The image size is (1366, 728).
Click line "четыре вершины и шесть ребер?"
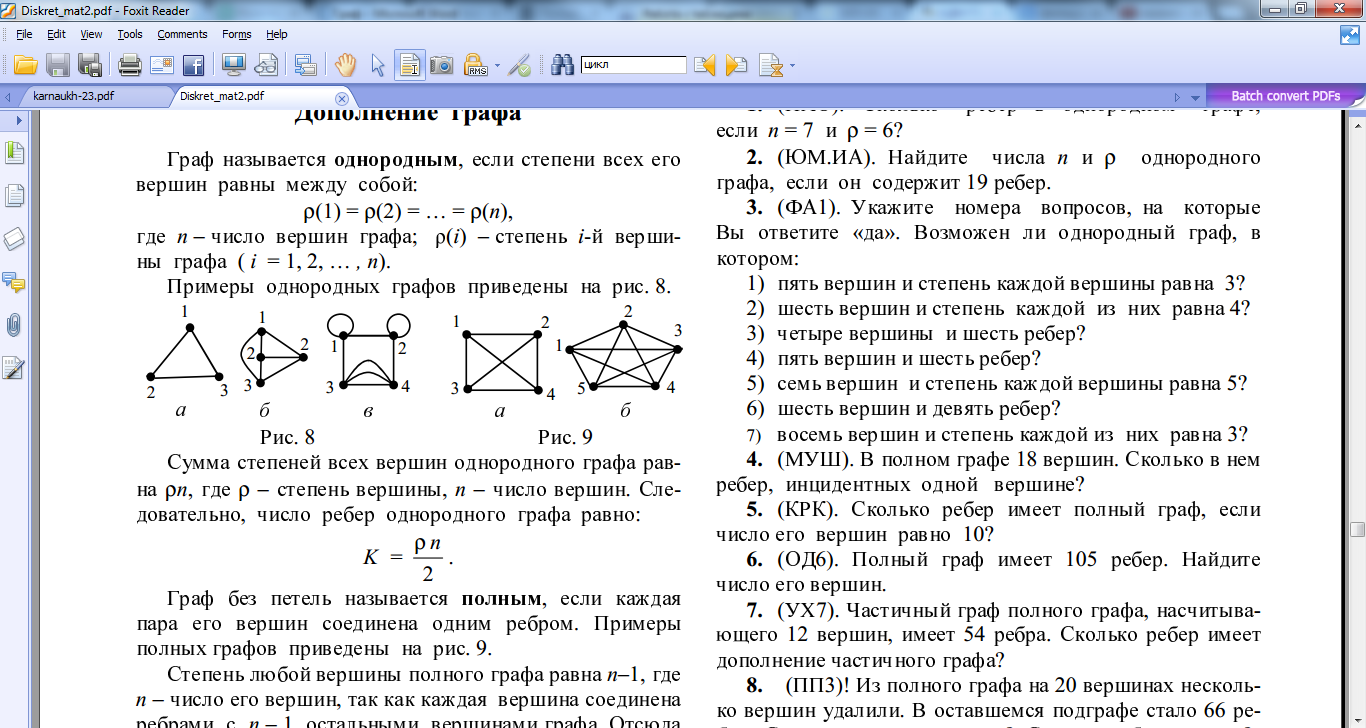(931, 334)
